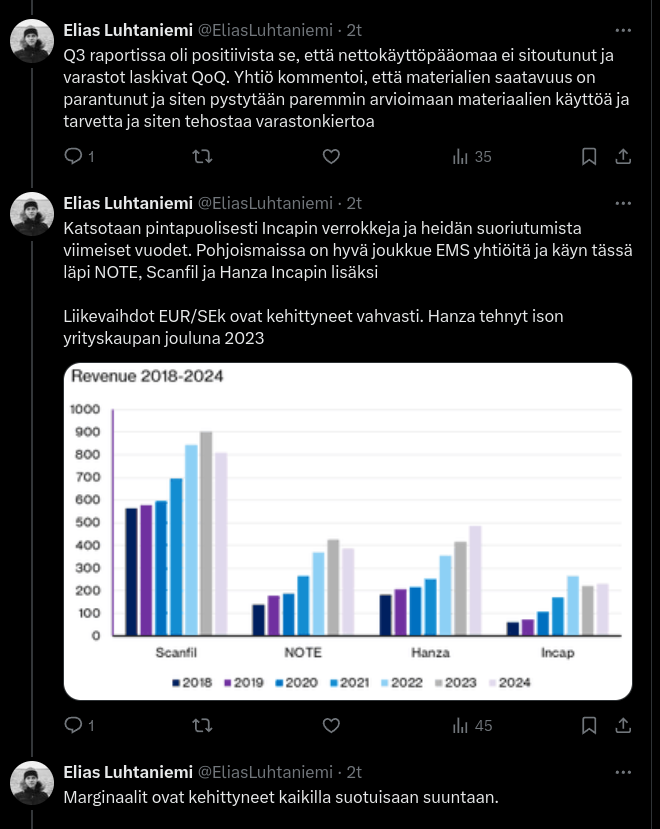
Task: Bookmark the revenue chart tweet
Action: 590,725
